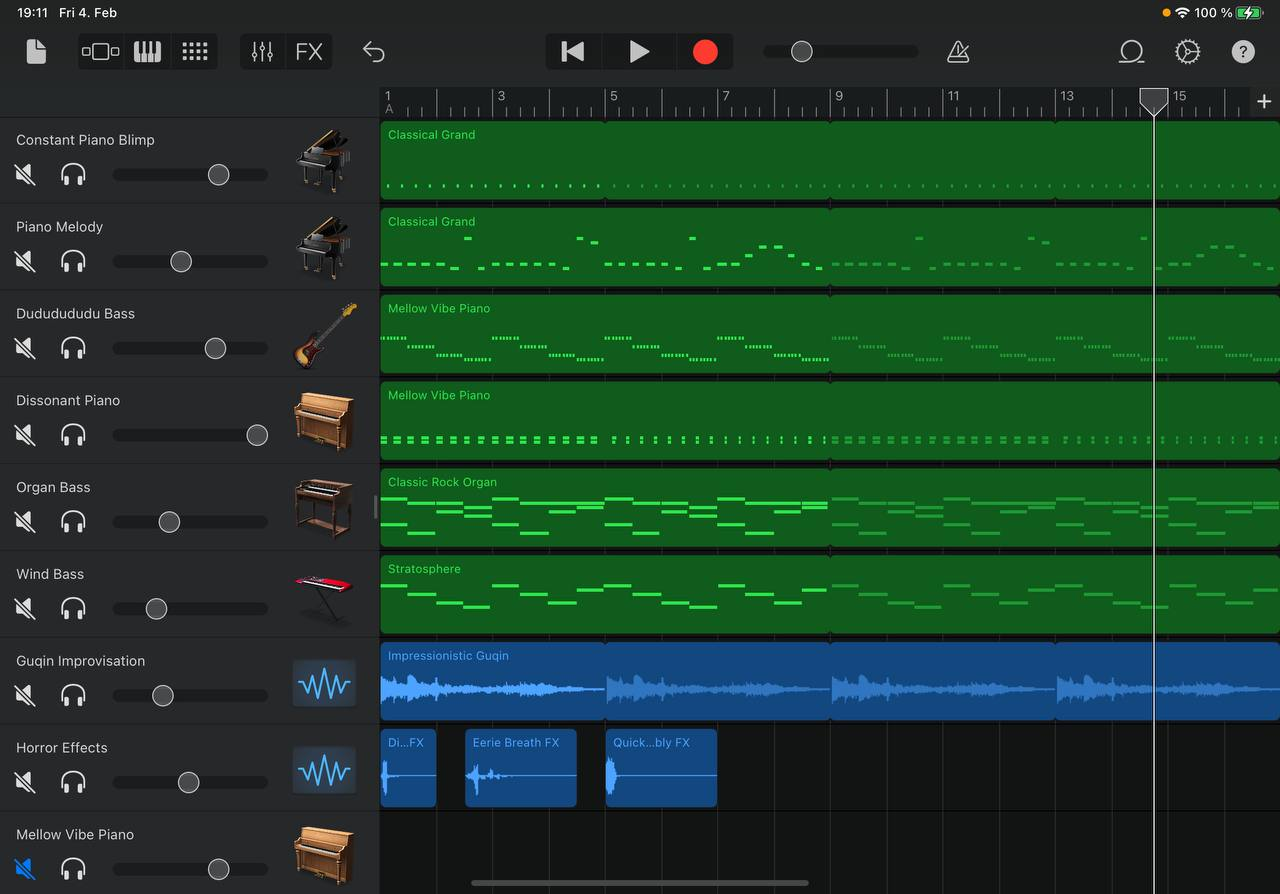Start recording with the red record button
Image resolution: width=1280 pixels, height=894 pixels.
705,51
